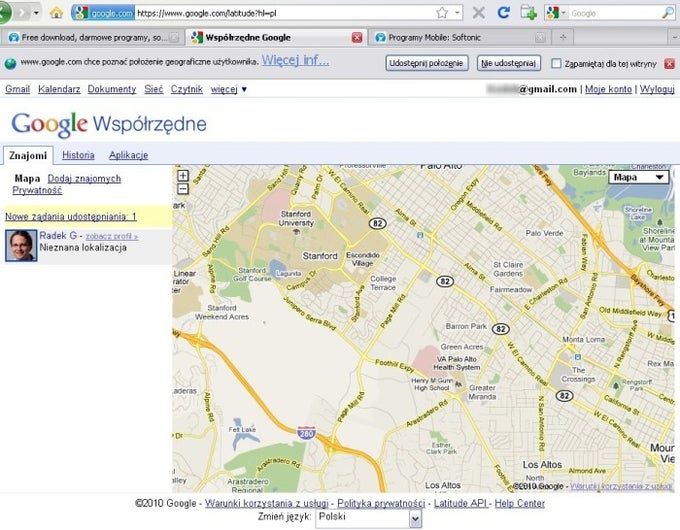Dismiss the geolocation notification bar
This screenshot has height=530, width=680.
point(670,64)
